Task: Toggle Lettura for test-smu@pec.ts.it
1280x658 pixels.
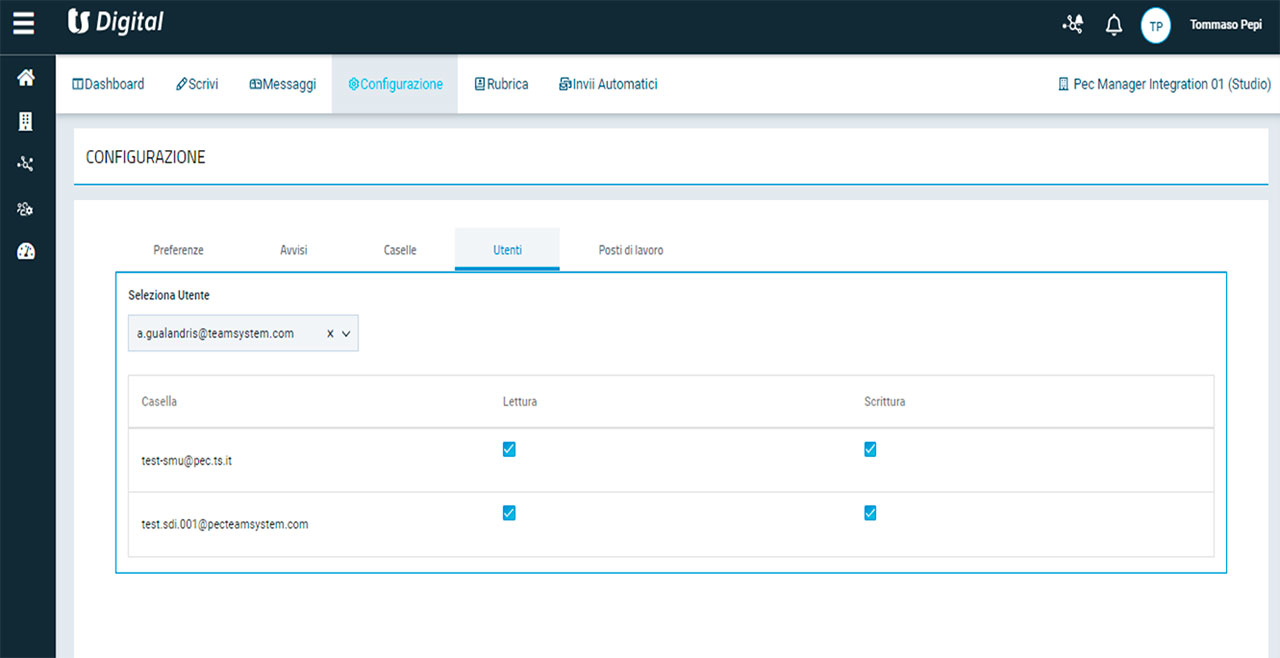Action: point(509,449)
